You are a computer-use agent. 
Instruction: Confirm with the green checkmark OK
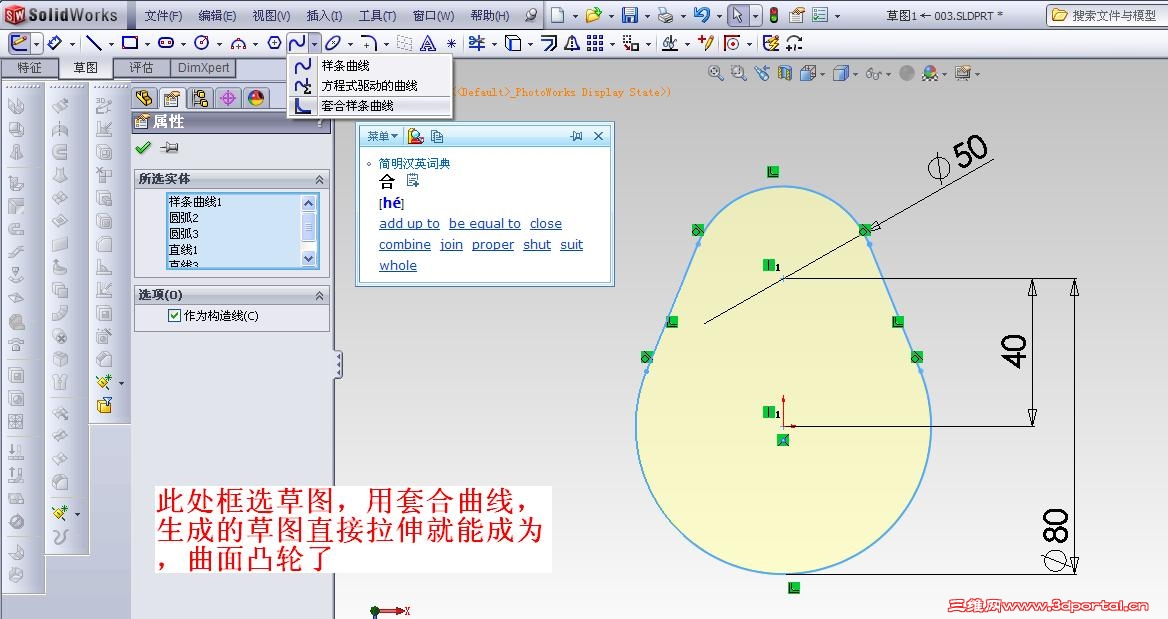click(x=143, y=147)
